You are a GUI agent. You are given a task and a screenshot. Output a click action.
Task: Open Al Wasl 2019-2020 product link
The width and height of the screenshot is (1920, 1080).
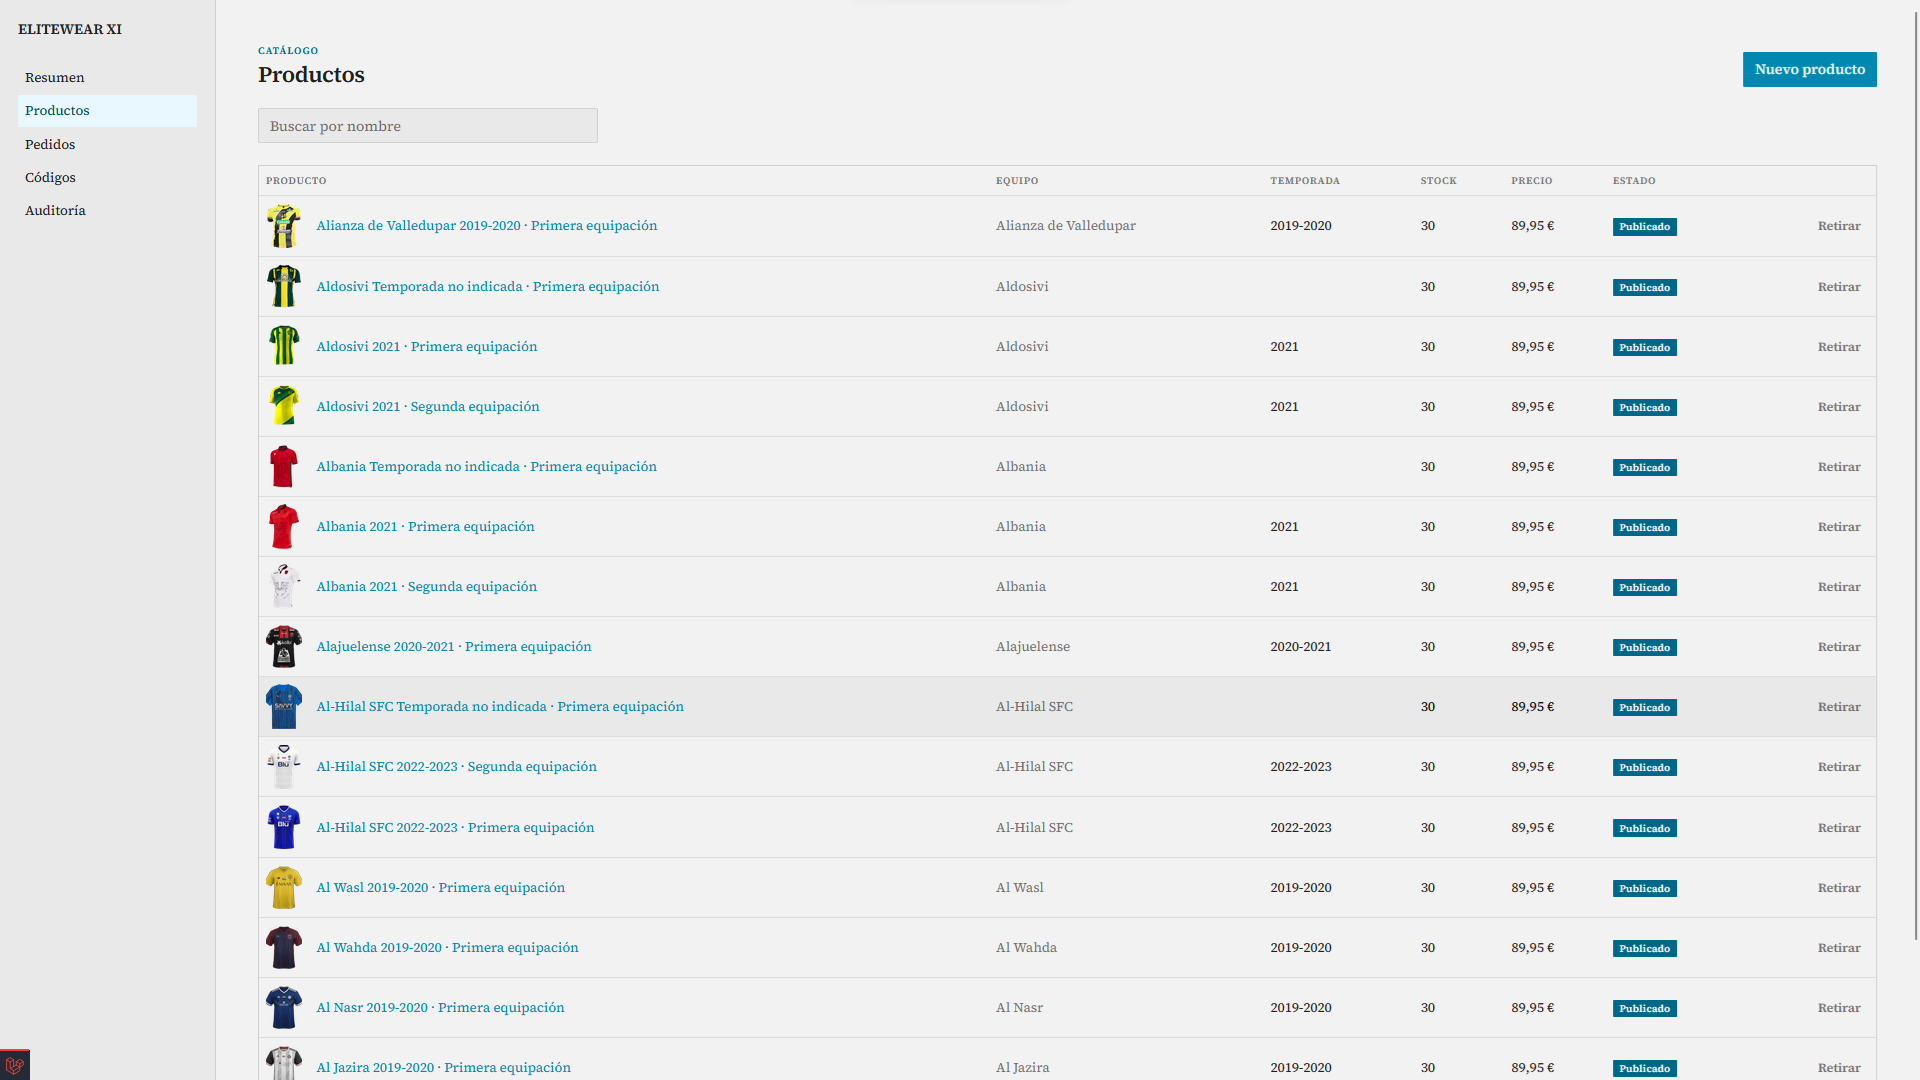441,887
